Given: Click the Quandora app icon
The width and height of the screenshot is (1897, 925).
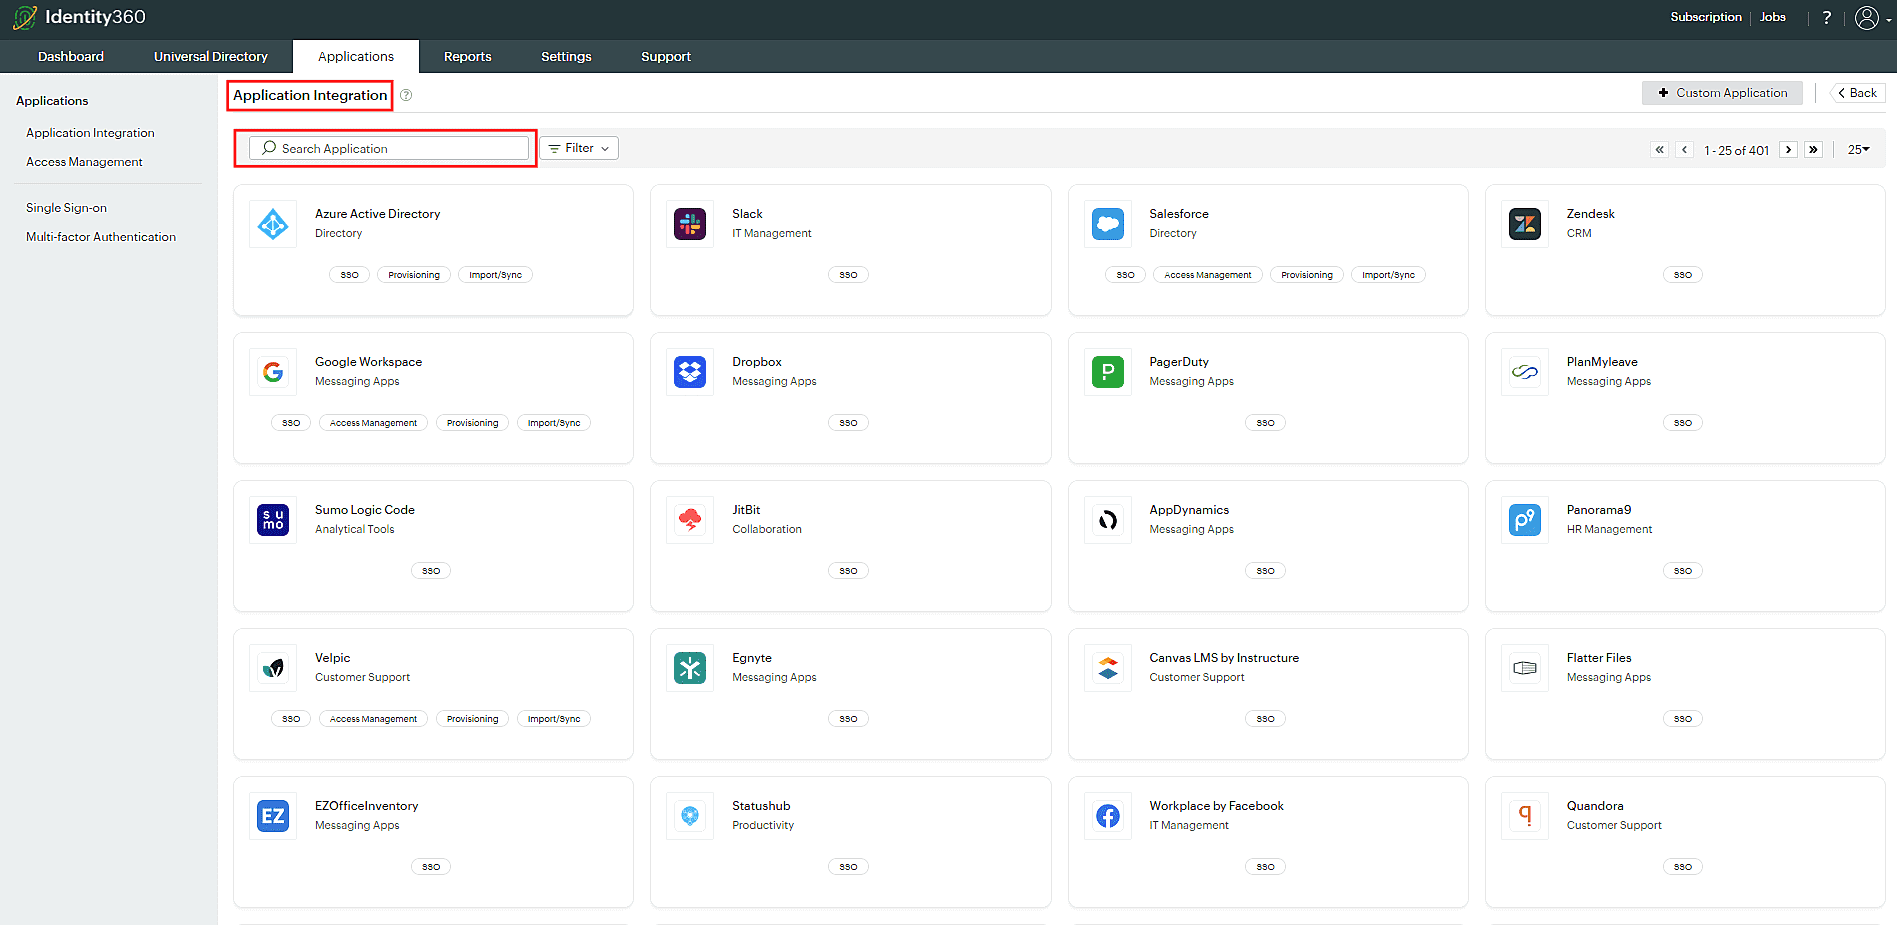Looking at the screenshot, I should coord(1525,816).
